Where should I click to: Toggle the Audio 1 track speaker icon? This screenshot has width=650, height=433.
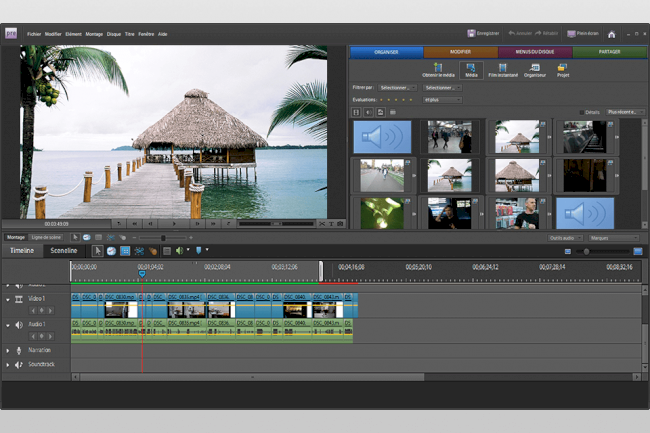[19, 325]
